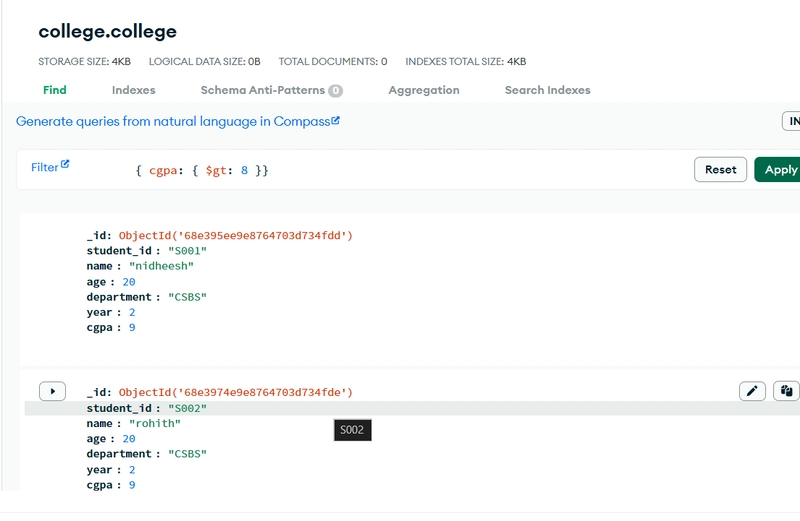Viewport: 800px width, 521px height.
Task: Expand the second document with arrow button
Action: [x=52, y=391]
